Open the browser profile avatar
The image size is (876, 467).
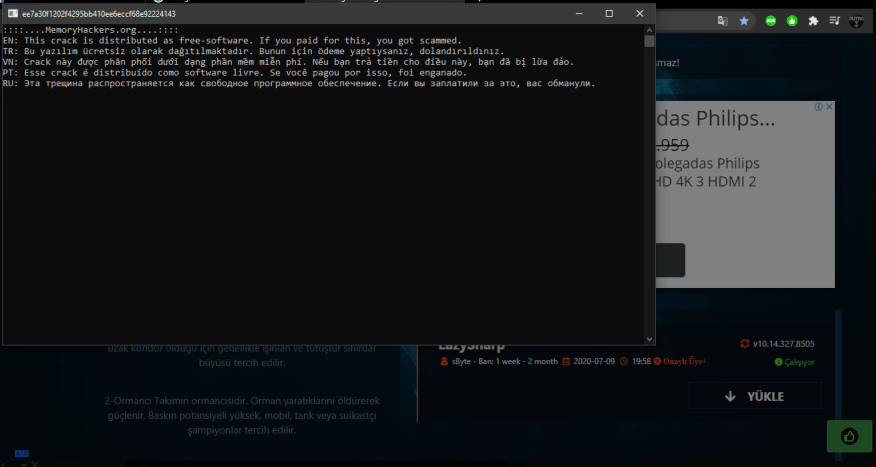coord(856,21)
